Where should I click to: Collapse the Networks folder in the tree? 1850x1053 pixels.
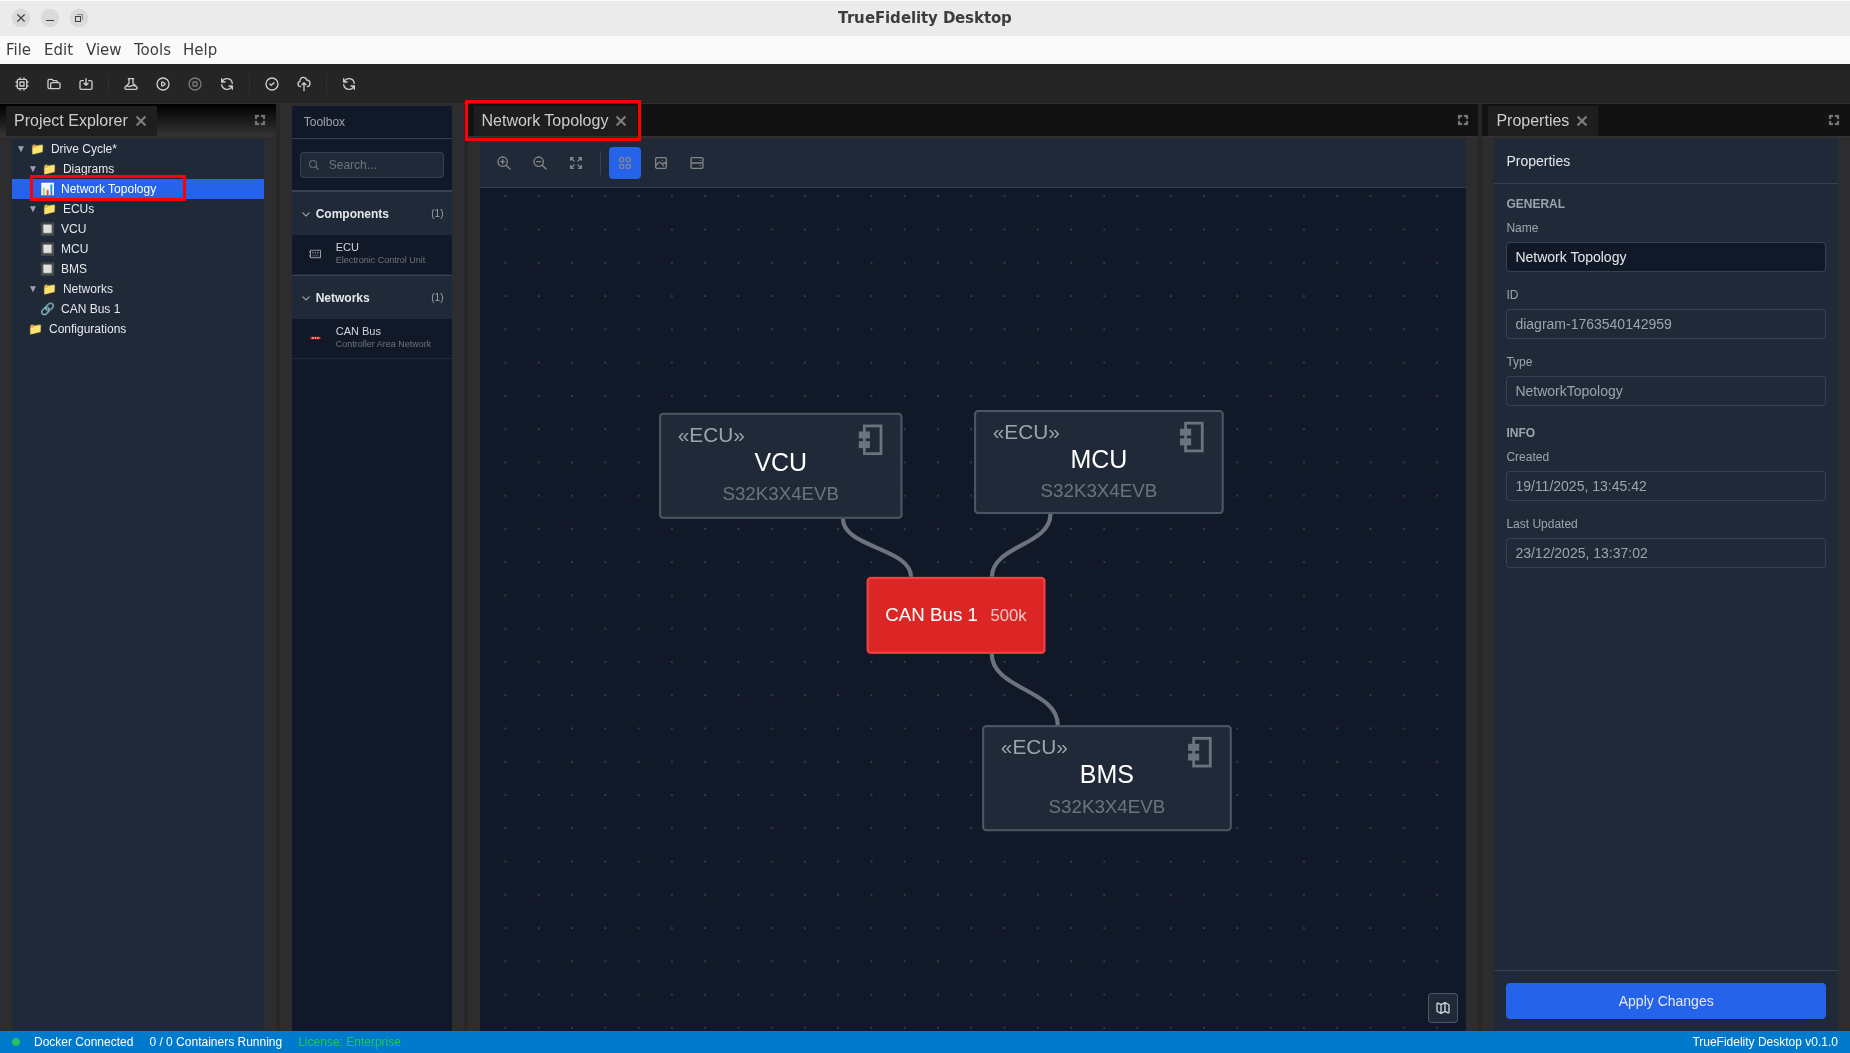pos(33,289)
